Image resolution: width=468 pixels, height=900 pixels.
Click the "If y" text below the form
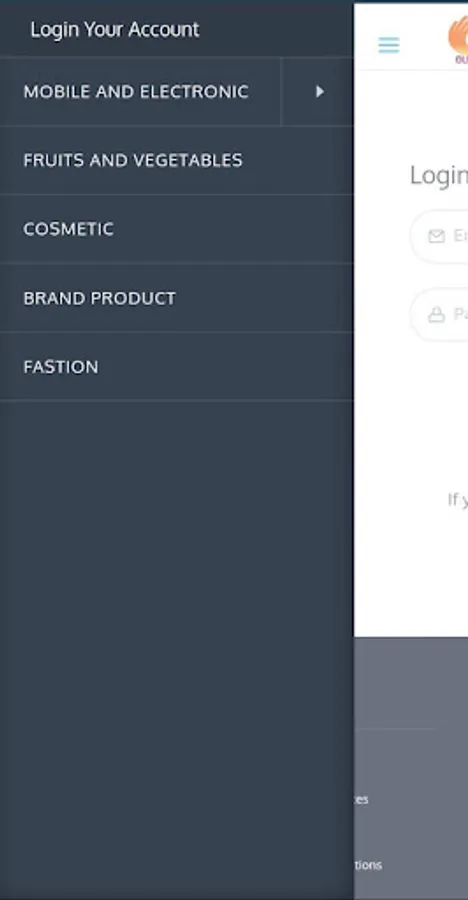pyautogui.click(x=458, y=500)
